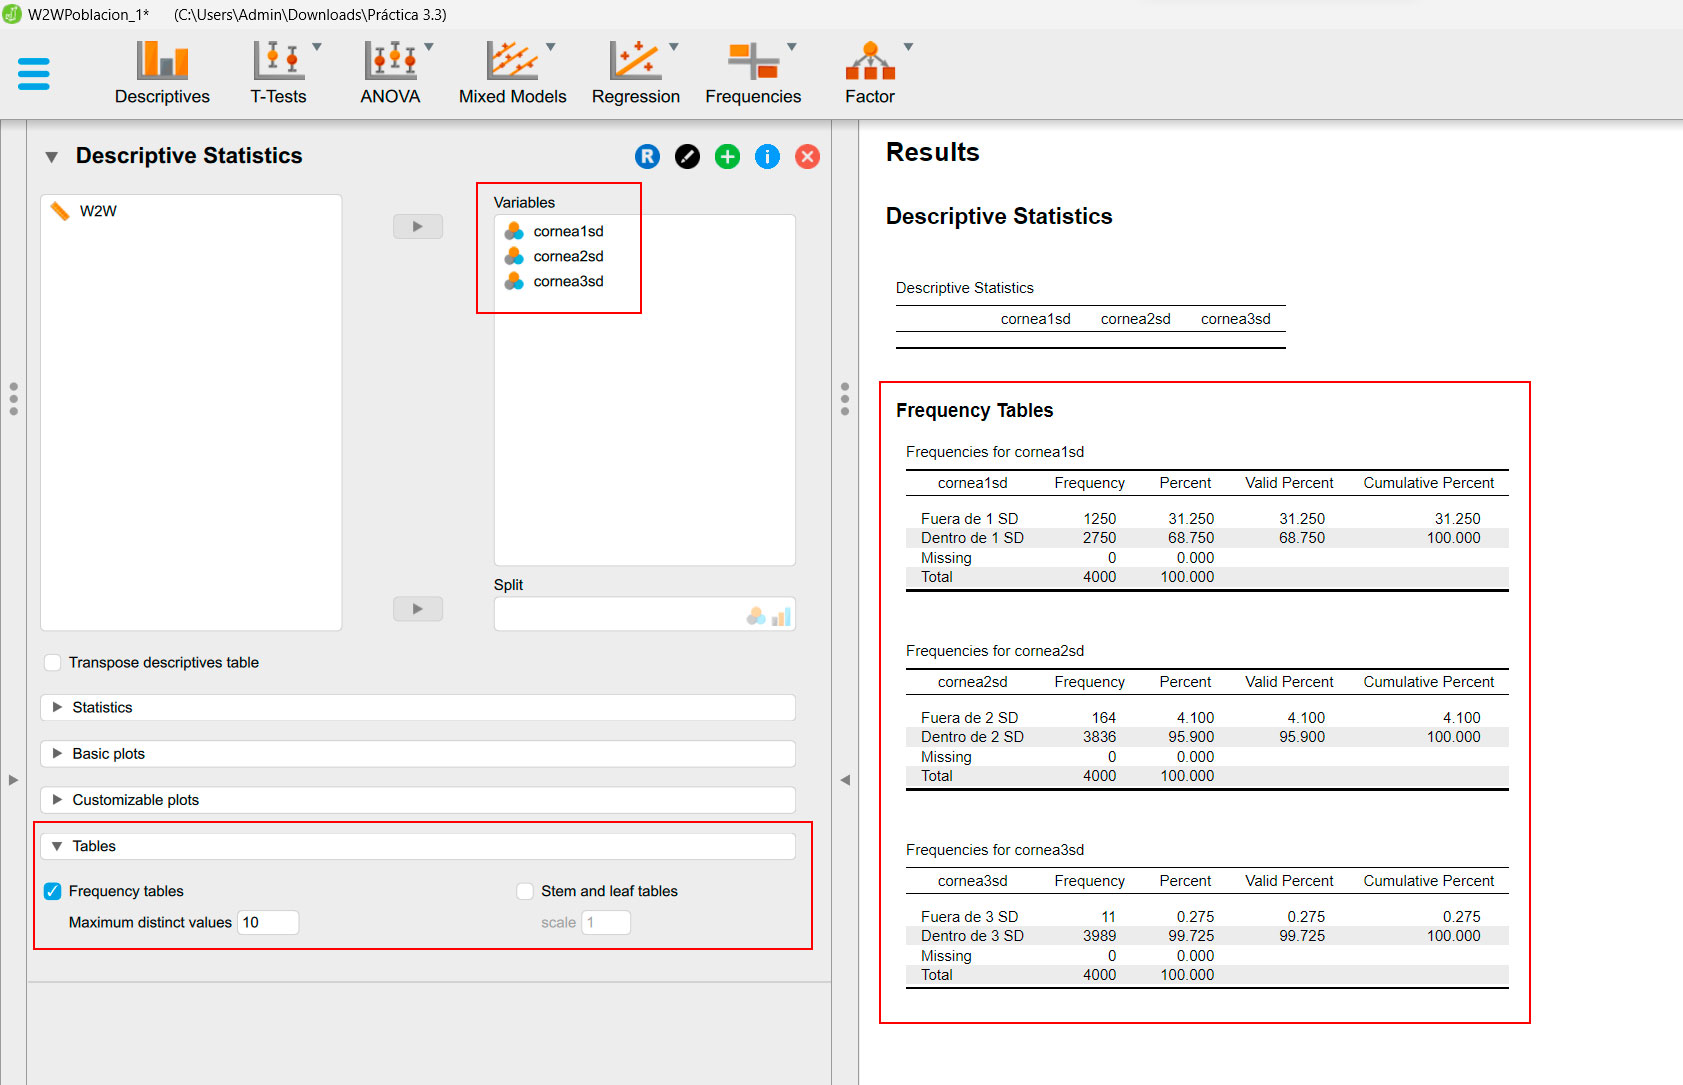
Task: Open the hamburger main menu
Action: [x=33, y=74]
